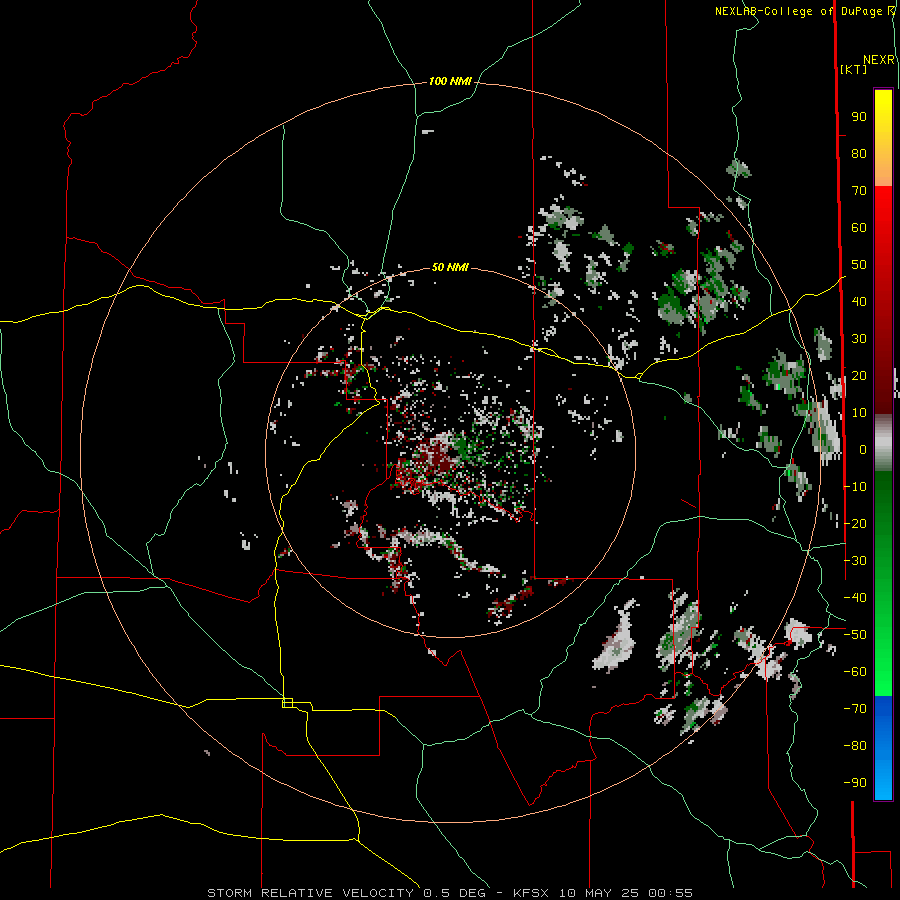Click the -60 value on velocity scale

point(855,672)
